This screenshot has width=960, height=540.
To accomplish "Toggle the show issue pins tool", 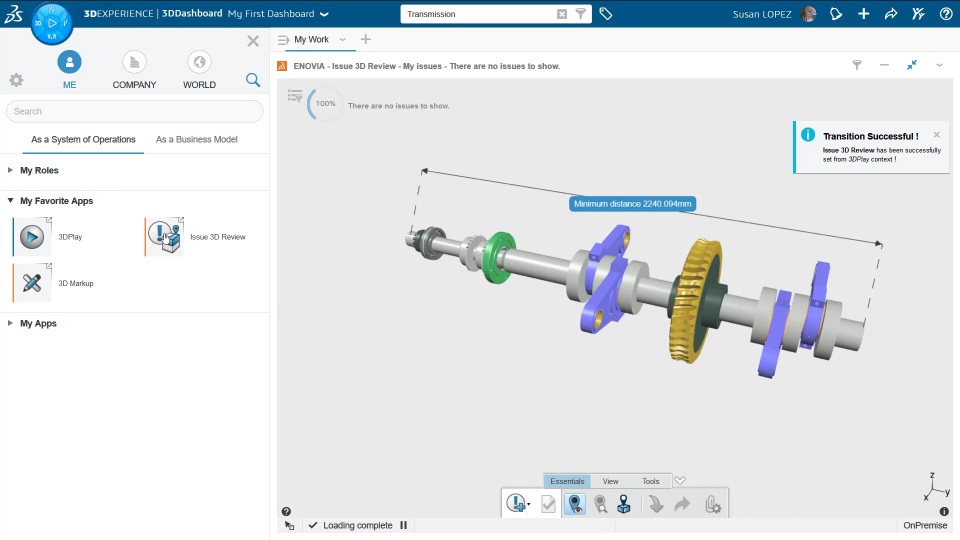I will [574, 504].
